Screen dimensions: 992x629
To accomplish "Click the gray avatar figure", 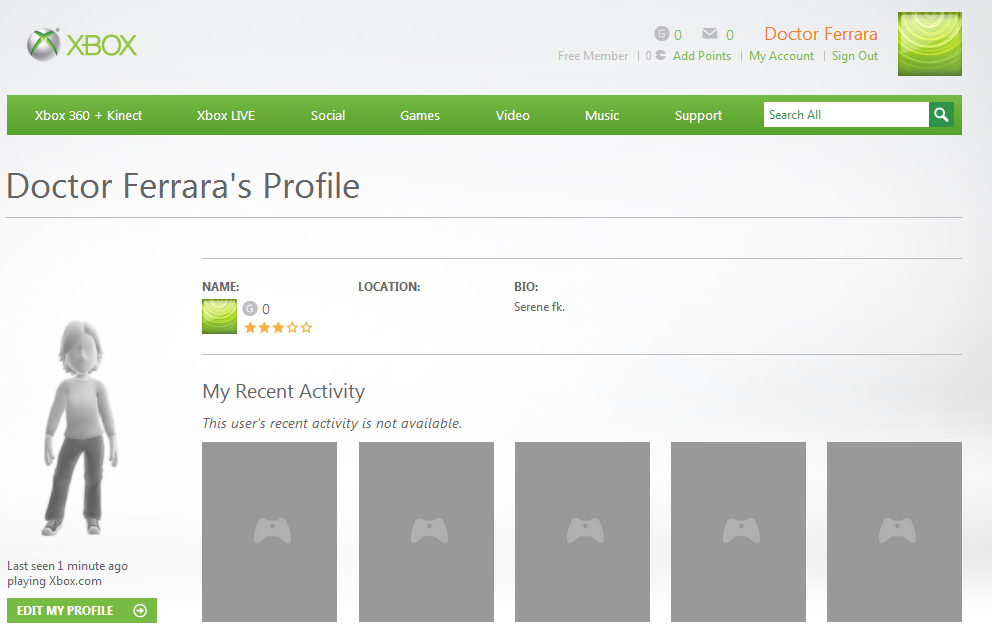I will click(x=81, y=428).
